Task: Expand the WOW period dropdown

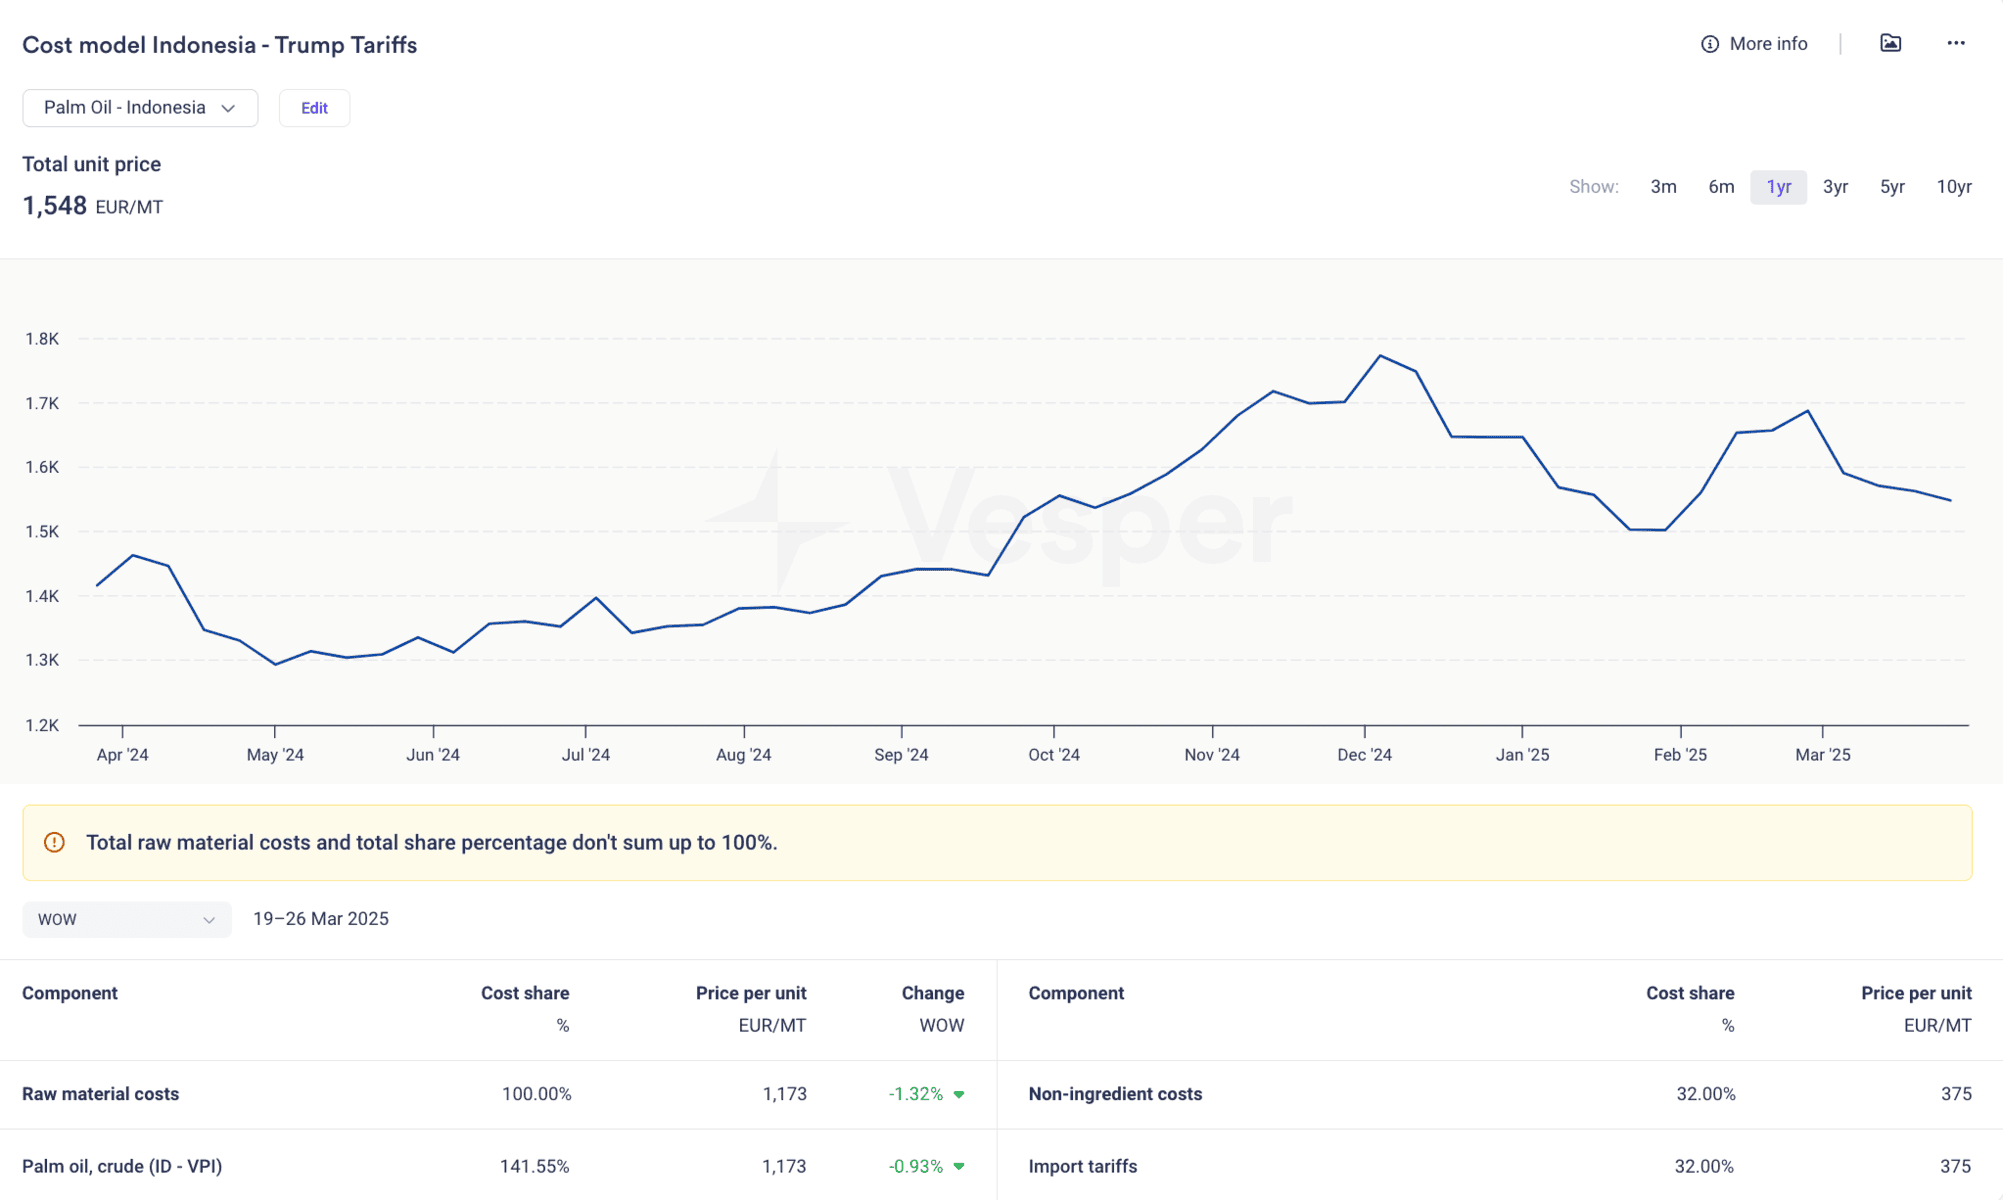Action: [126, 919]
